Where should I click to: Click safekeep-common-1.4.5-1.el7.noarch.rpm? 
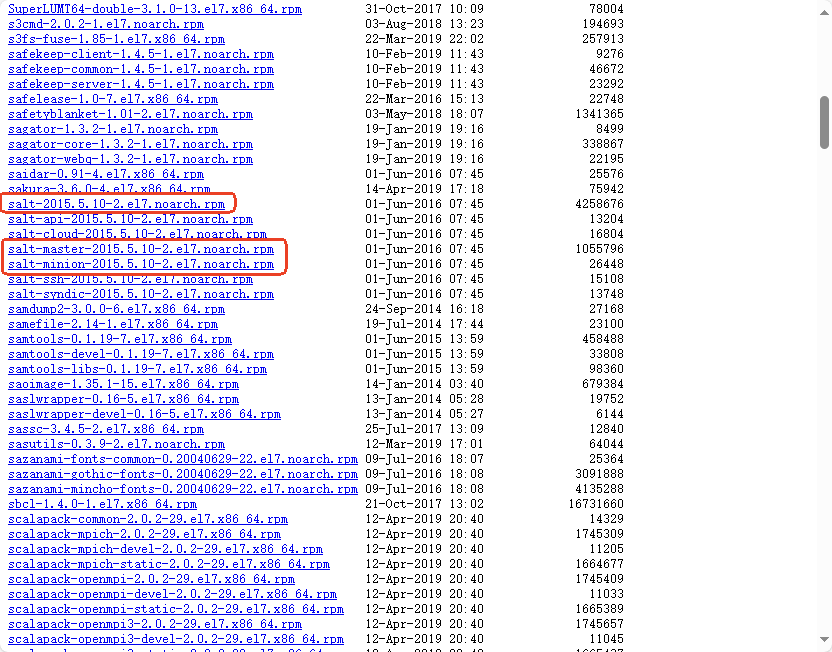(141, 69)
